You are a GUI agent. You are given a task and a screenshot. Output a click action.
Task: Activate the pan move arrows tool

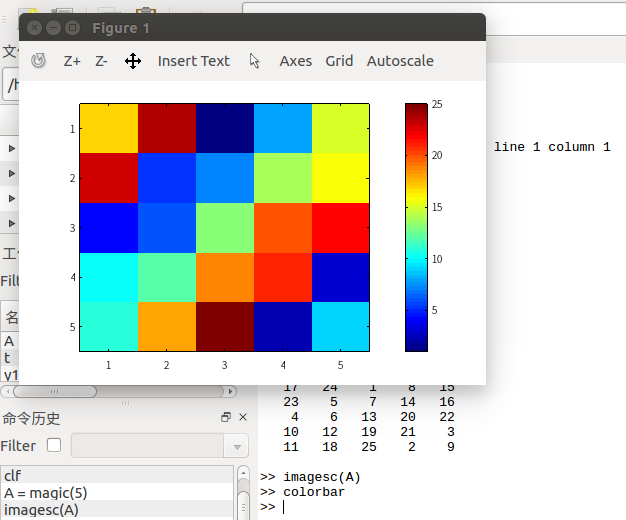point(133,61)
